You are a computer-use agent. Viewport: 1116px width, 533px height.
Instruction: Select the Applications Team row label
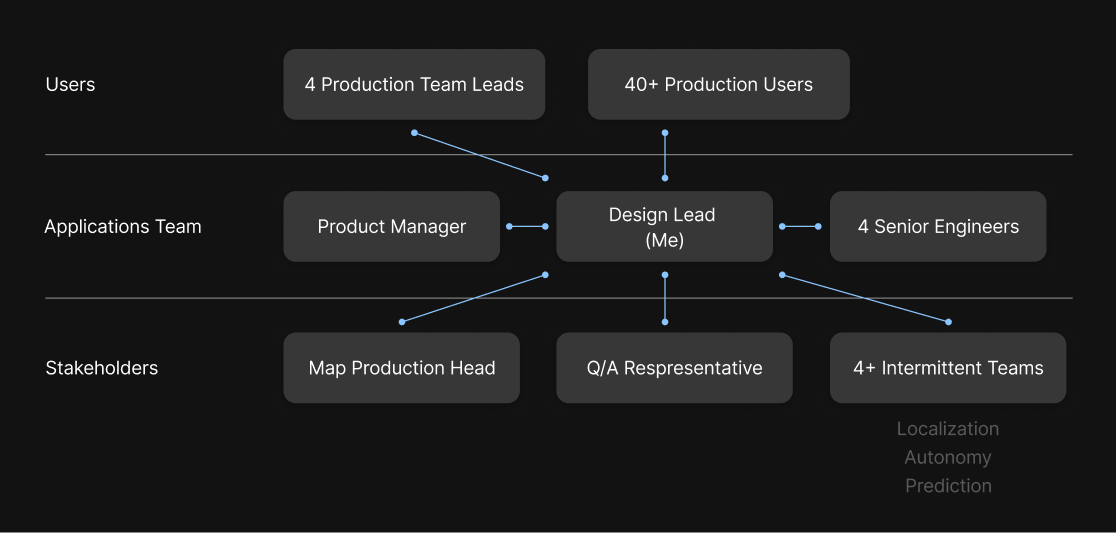122,227
